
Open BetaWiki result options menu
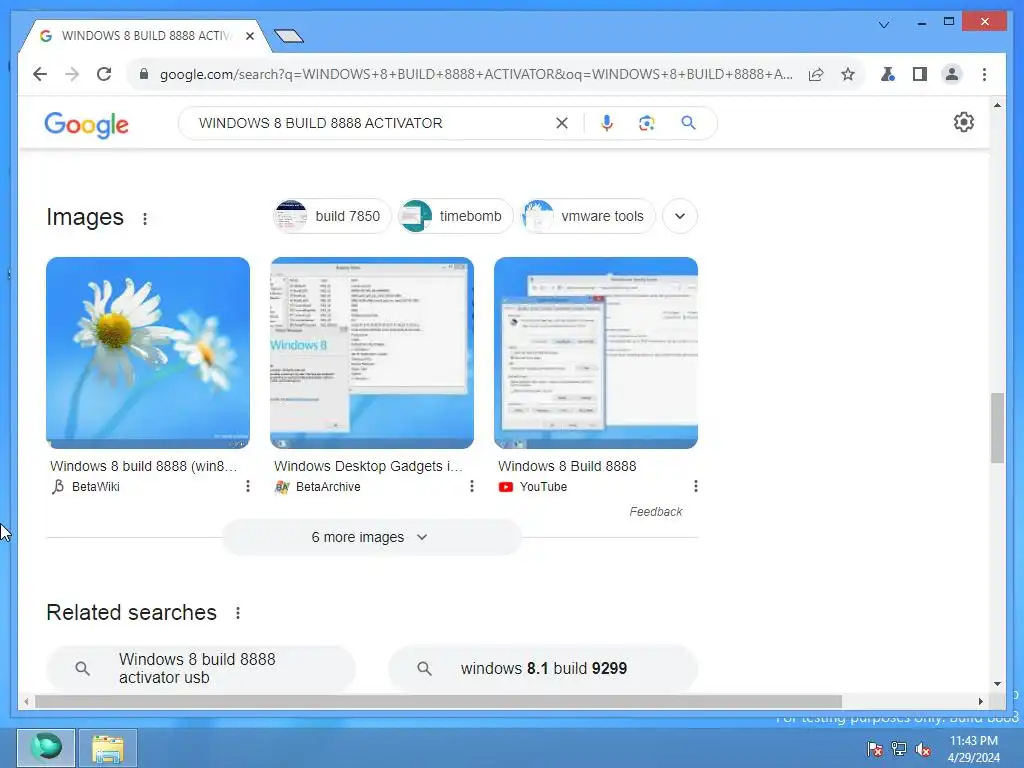pyautogui.click(x=248, y=486)
